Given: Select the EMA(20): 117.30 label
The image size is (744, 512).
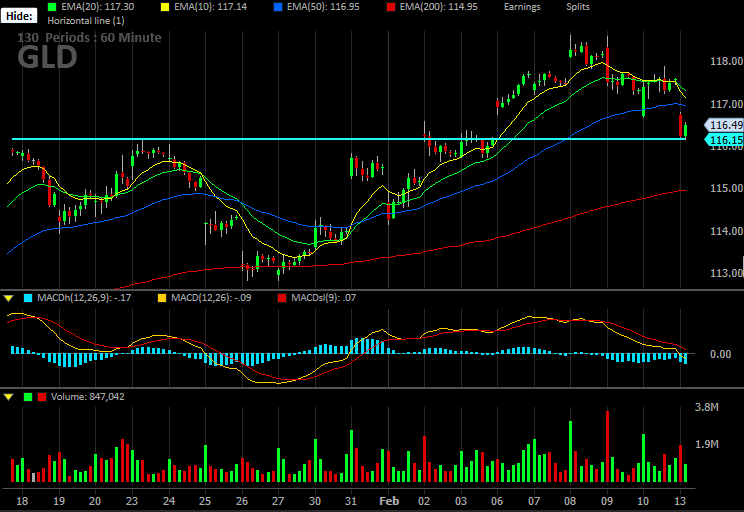Looking at the screenshot, I should point(97,7).
